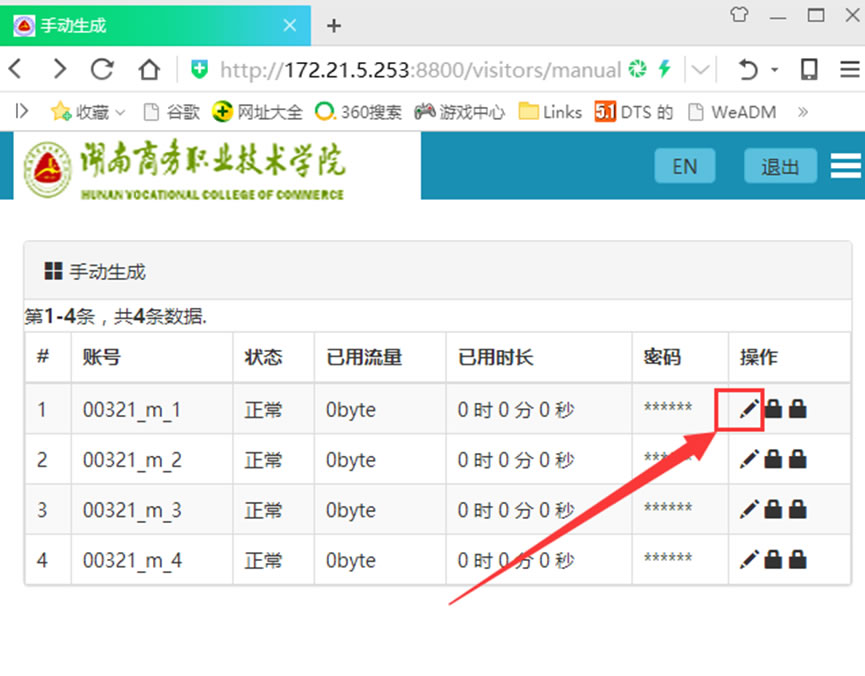Viewport: 865px width, 676px height.
Task: Open the 360搜索 bookmark
Action: coord(358,112)
